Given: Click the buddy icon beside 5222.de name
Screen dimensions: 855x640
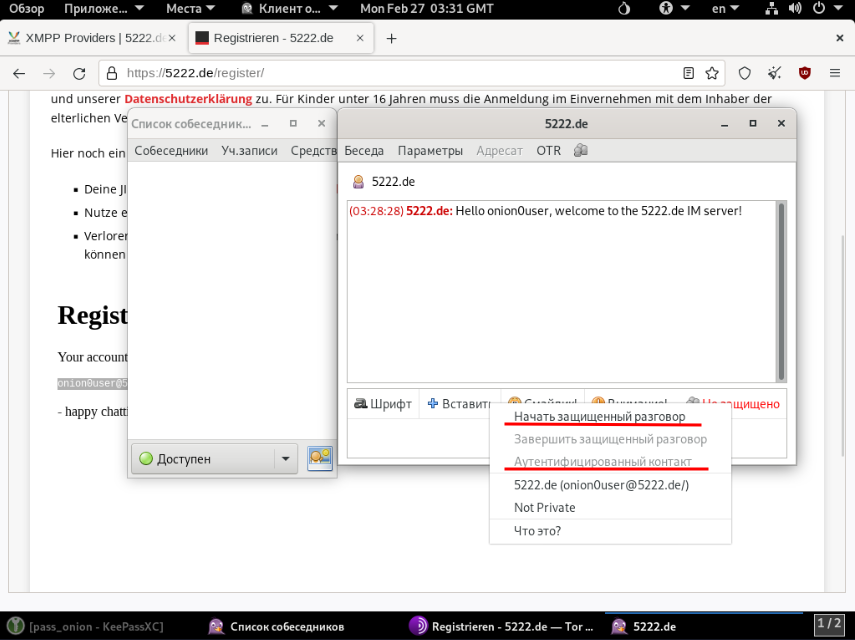Looking at the screenshot, I should point(358,182).
